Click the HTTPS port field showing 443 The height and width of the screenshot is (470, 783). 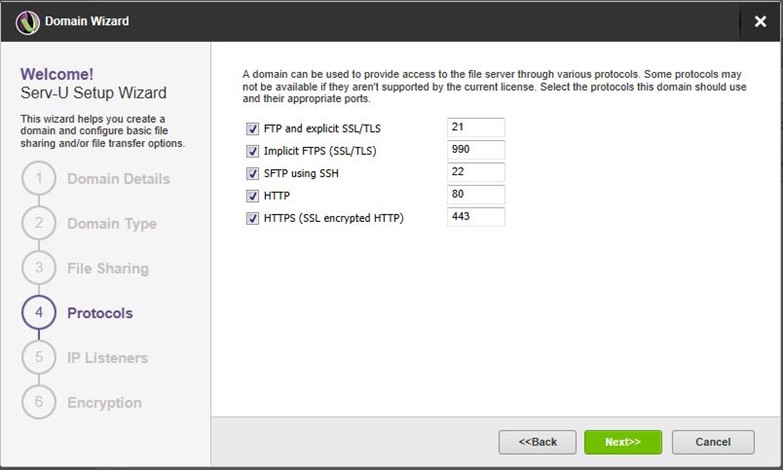(476, 217)
